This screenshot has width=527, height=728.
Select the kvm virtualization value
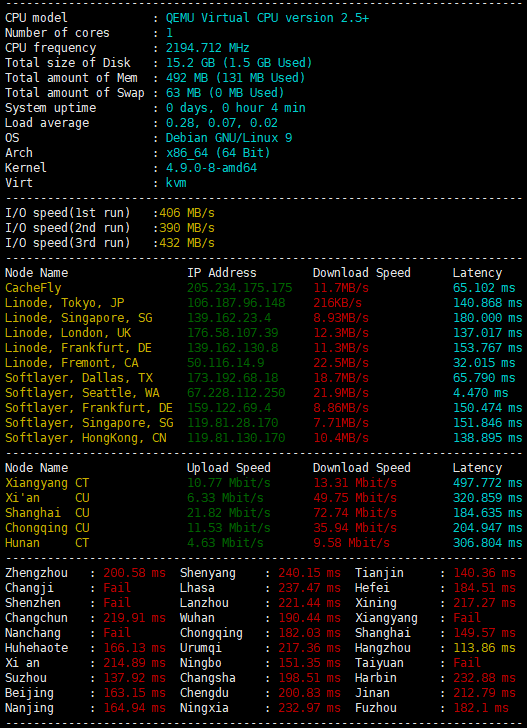point(176,182)
